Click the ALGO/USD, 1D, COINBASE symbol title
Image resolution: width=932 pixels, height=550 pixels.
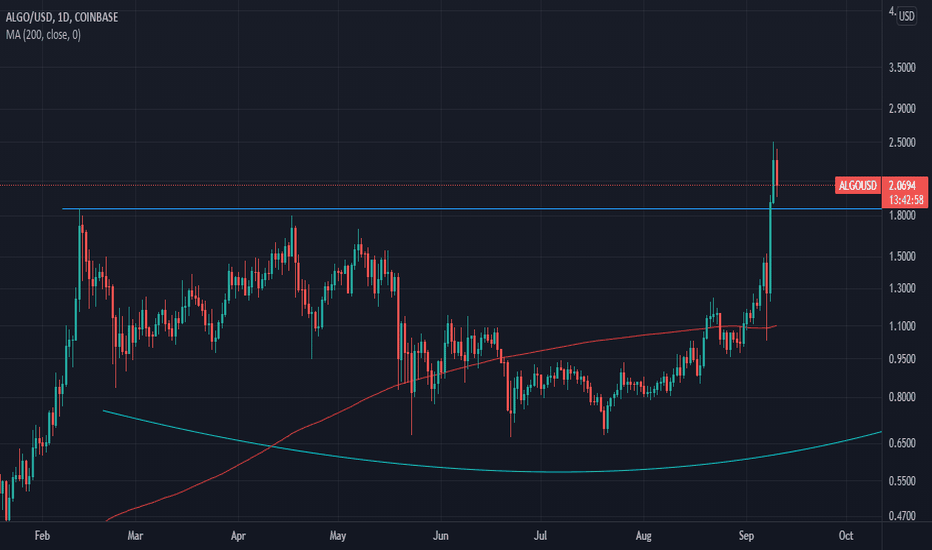pyautogui.click(x=62, y=17)
